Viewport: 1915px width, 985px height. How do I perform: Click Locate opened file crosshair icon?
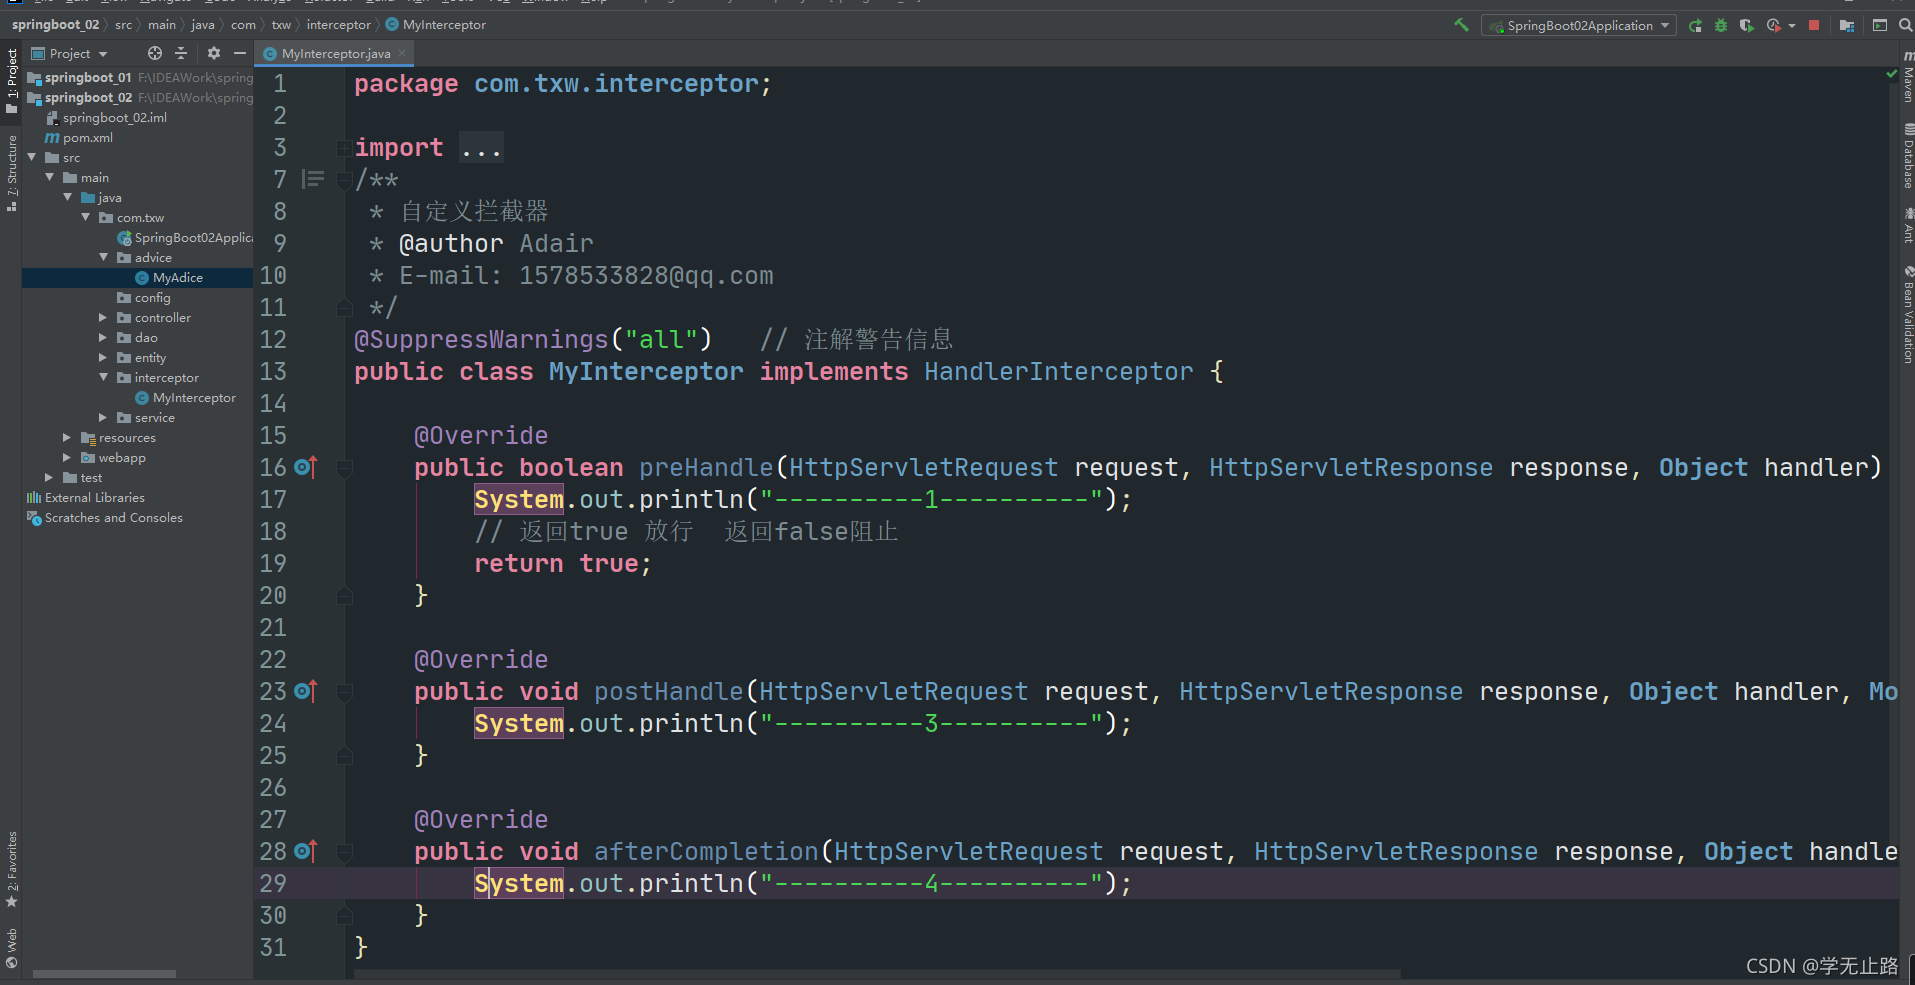tap(154, 53)
